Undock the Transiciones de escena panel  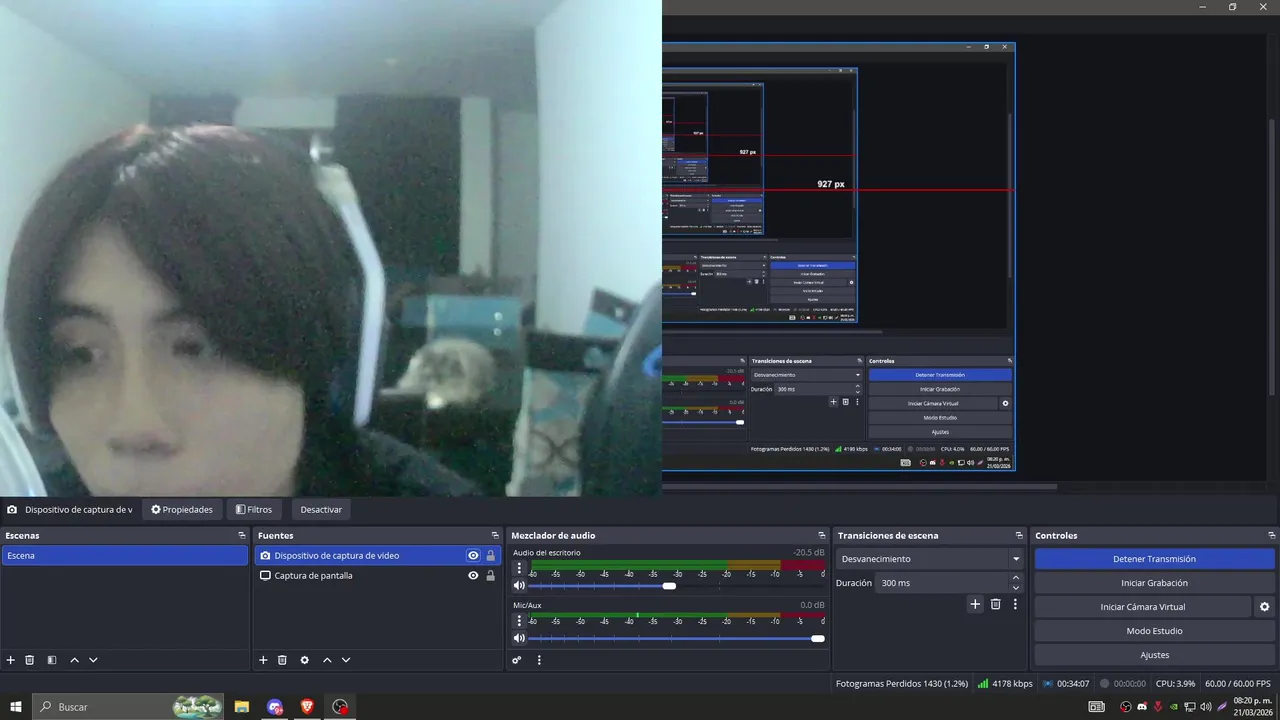tap(1019, 536)
